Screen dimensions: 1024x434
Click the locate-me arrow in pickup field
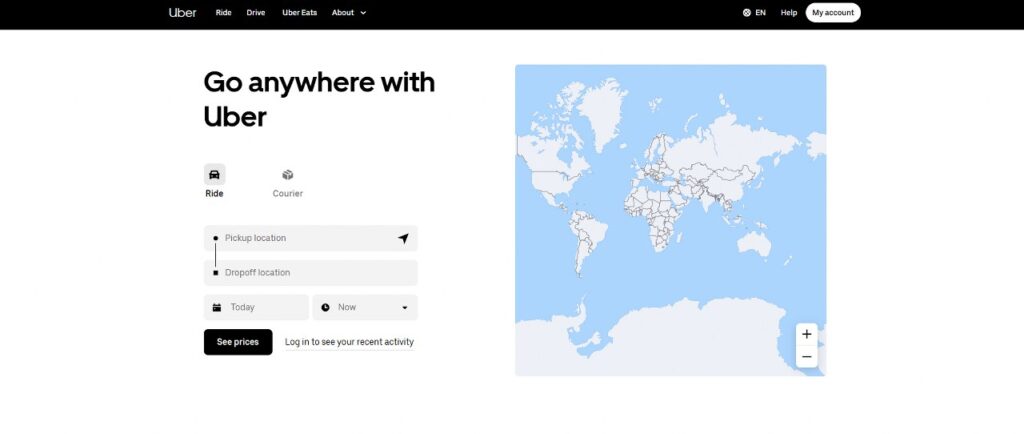(403, 238)
